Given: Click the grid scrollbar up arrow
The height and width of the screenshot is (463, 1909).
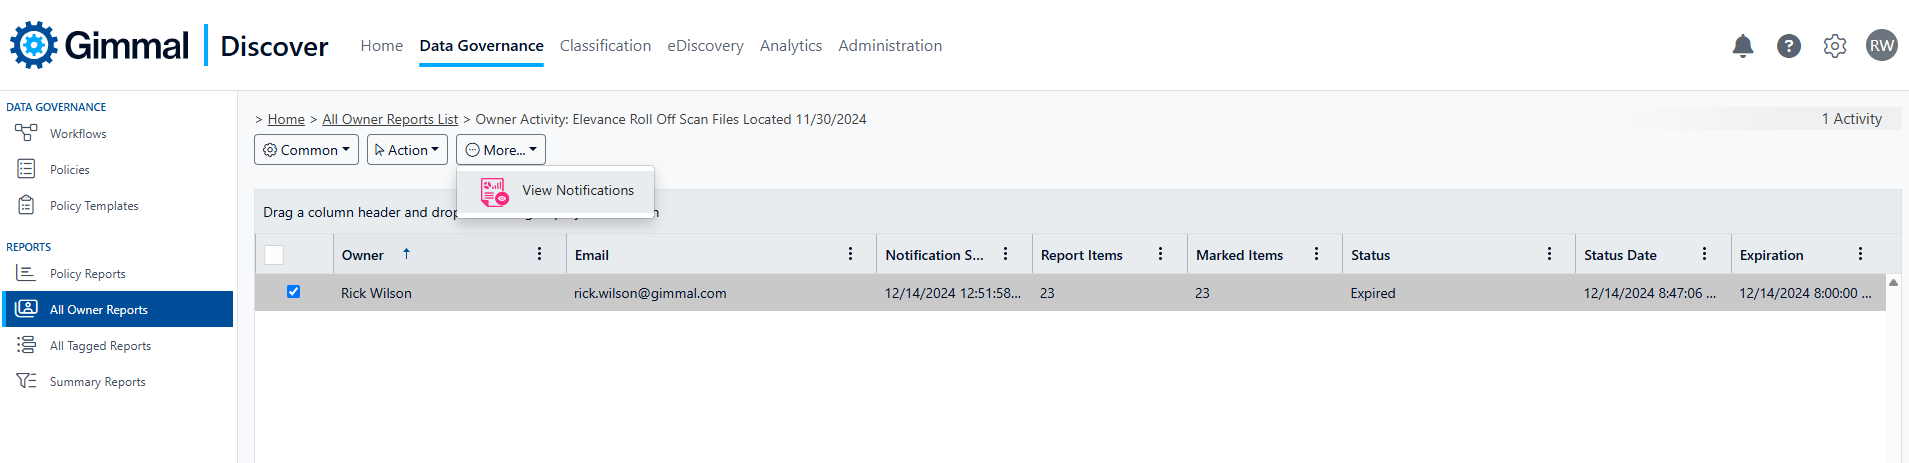Looking at the screenshot, I should pyautogui.click(x=1892, y=283).
